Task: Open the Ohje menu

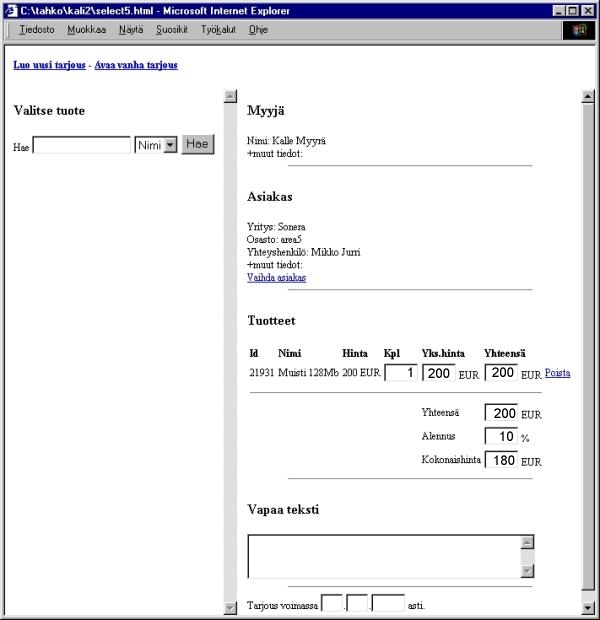Action: point(258,30)
